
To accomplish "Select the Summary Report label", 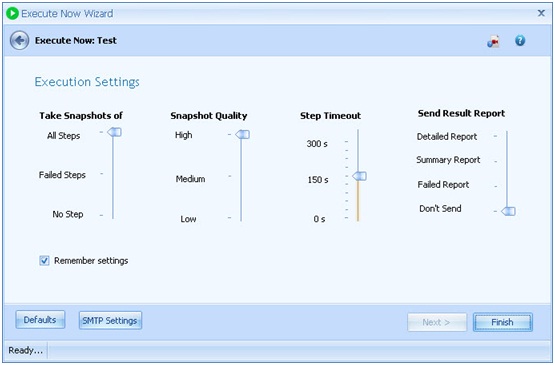I will (448, 160).
